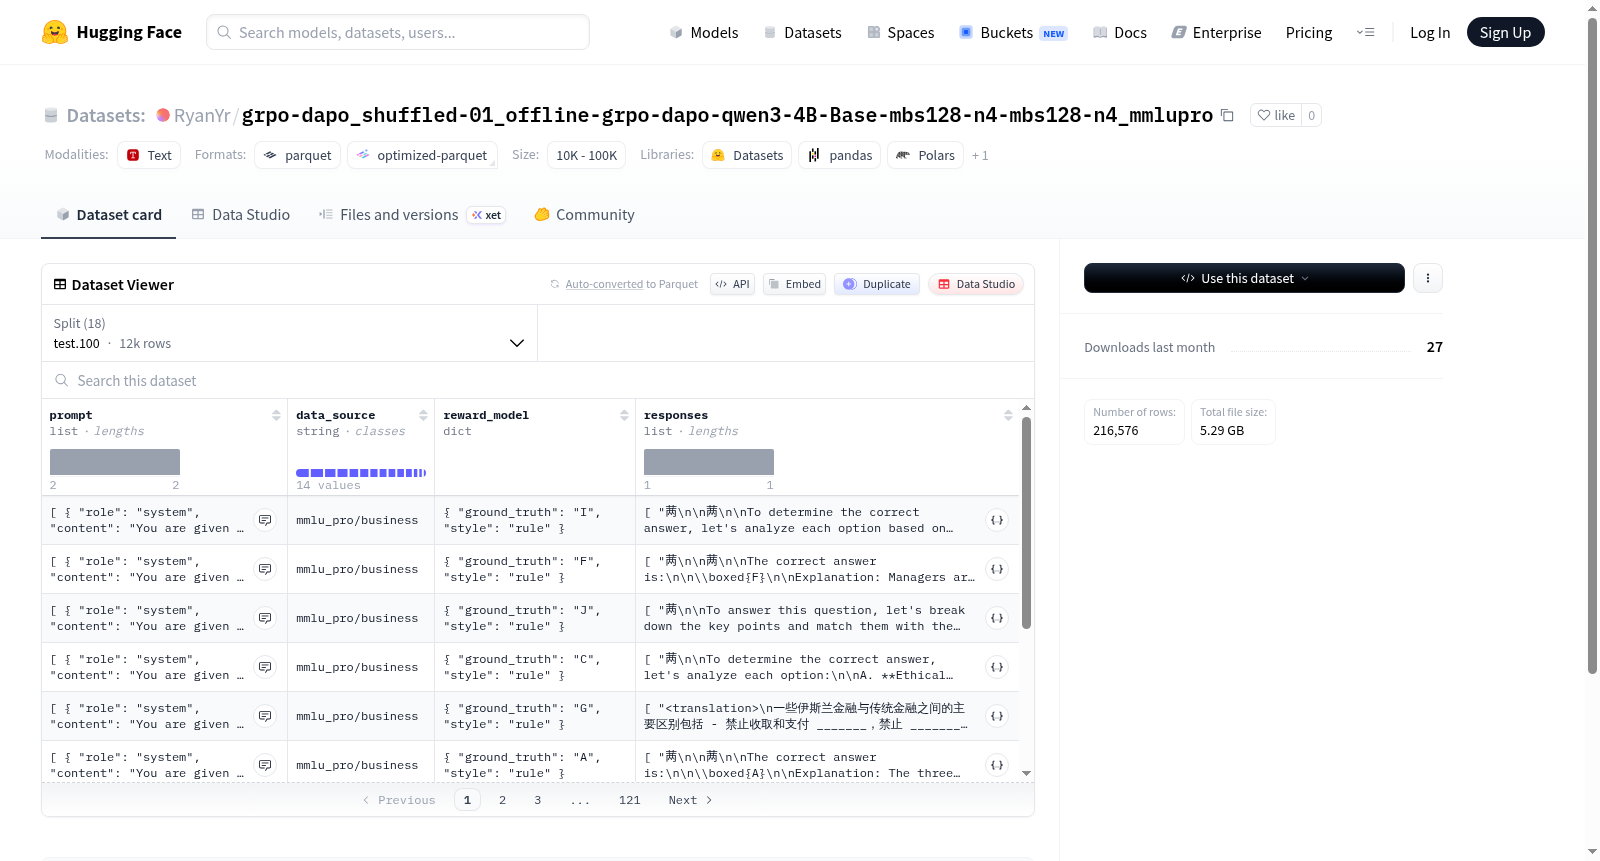View the Pricing page
The image size is (1600, 861).
click(x=1309, y=32)
